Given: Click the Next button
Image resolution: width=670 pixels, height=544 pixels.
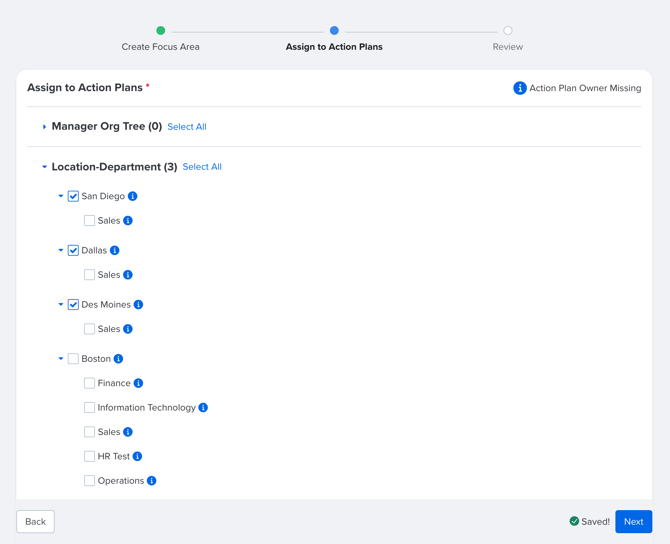Looking at the screenshot, I should coord(633,522).
